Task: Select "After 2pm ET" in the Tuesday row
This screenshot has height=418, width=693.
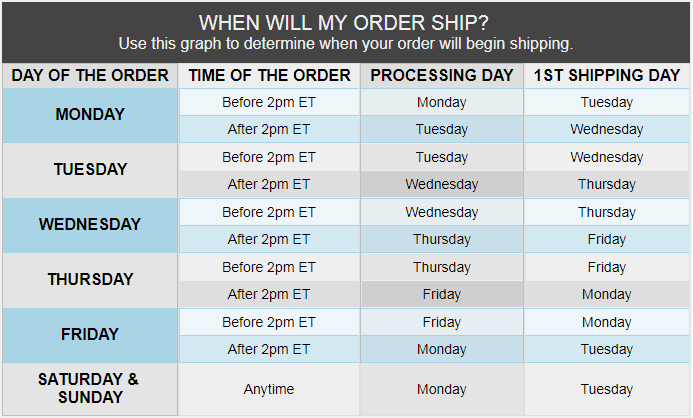Action: tap(269, 184)
